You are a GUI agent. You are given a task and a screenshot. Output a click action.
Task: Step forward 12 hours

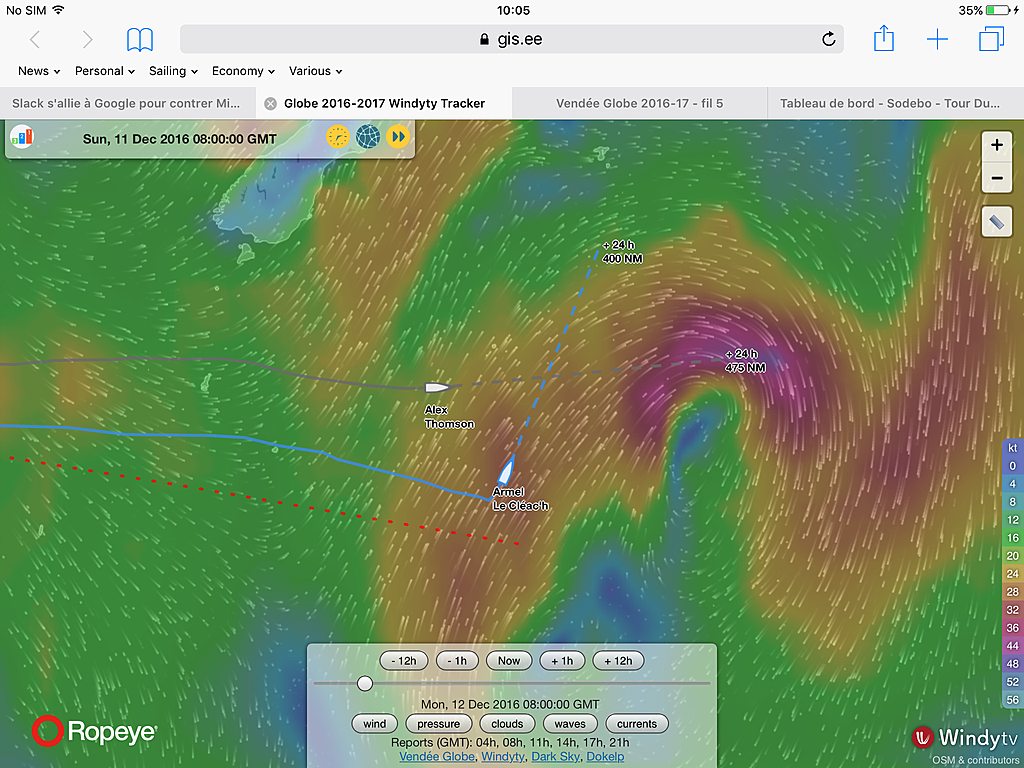point(618,661)
